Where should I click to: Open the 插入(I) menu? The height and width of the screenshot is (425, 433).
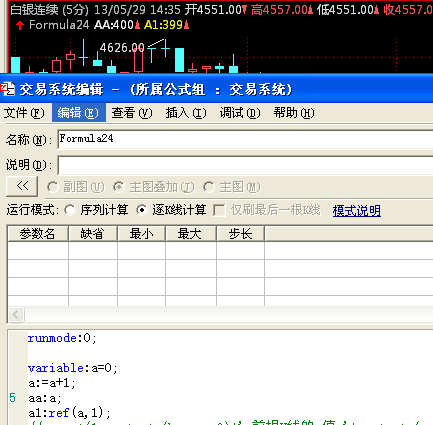click(186, 113)
